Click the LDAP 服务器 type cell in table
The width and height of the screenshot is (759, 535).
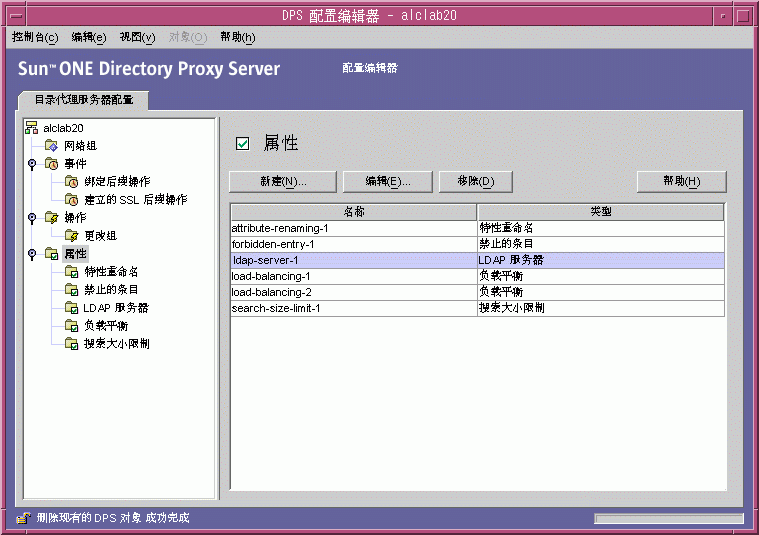coord(601,260)
